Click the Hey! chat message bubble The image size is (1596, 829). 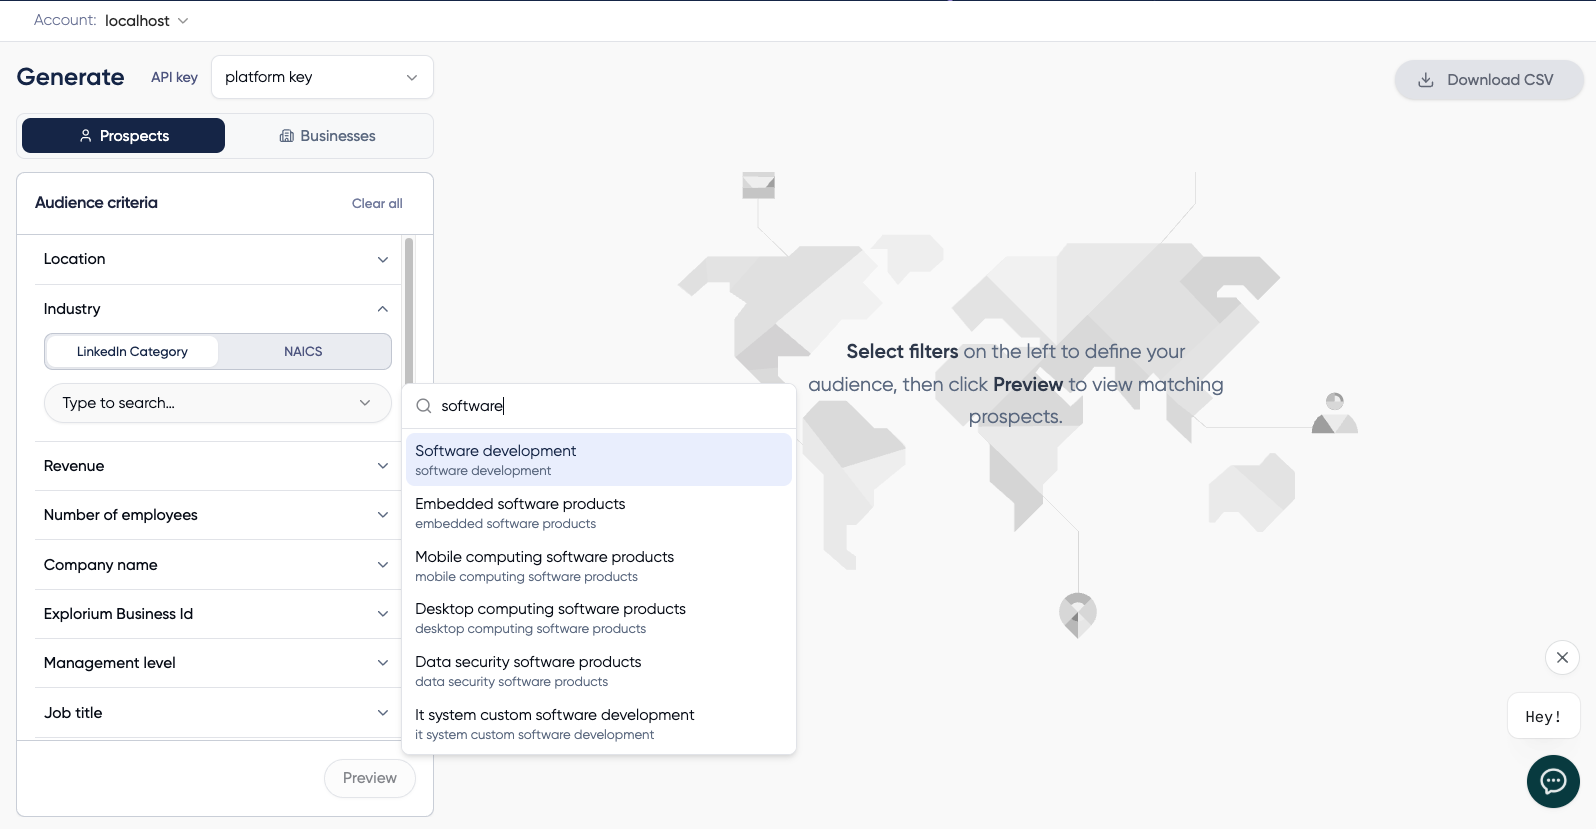1543,716
